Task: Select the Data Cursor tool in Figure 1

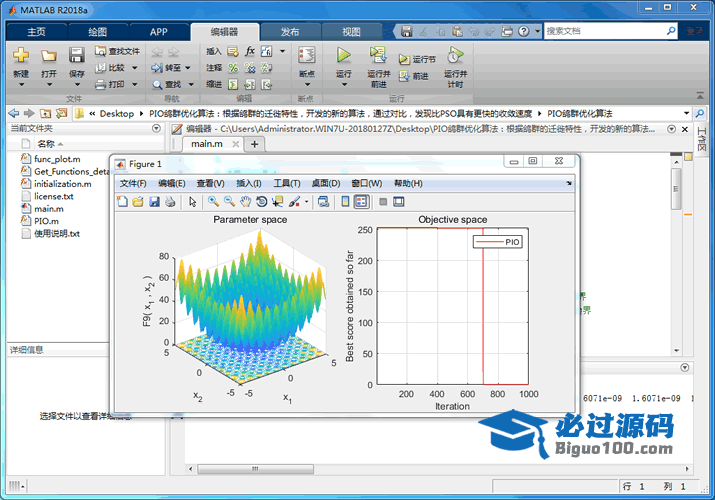Action: (x=277, y=201)
